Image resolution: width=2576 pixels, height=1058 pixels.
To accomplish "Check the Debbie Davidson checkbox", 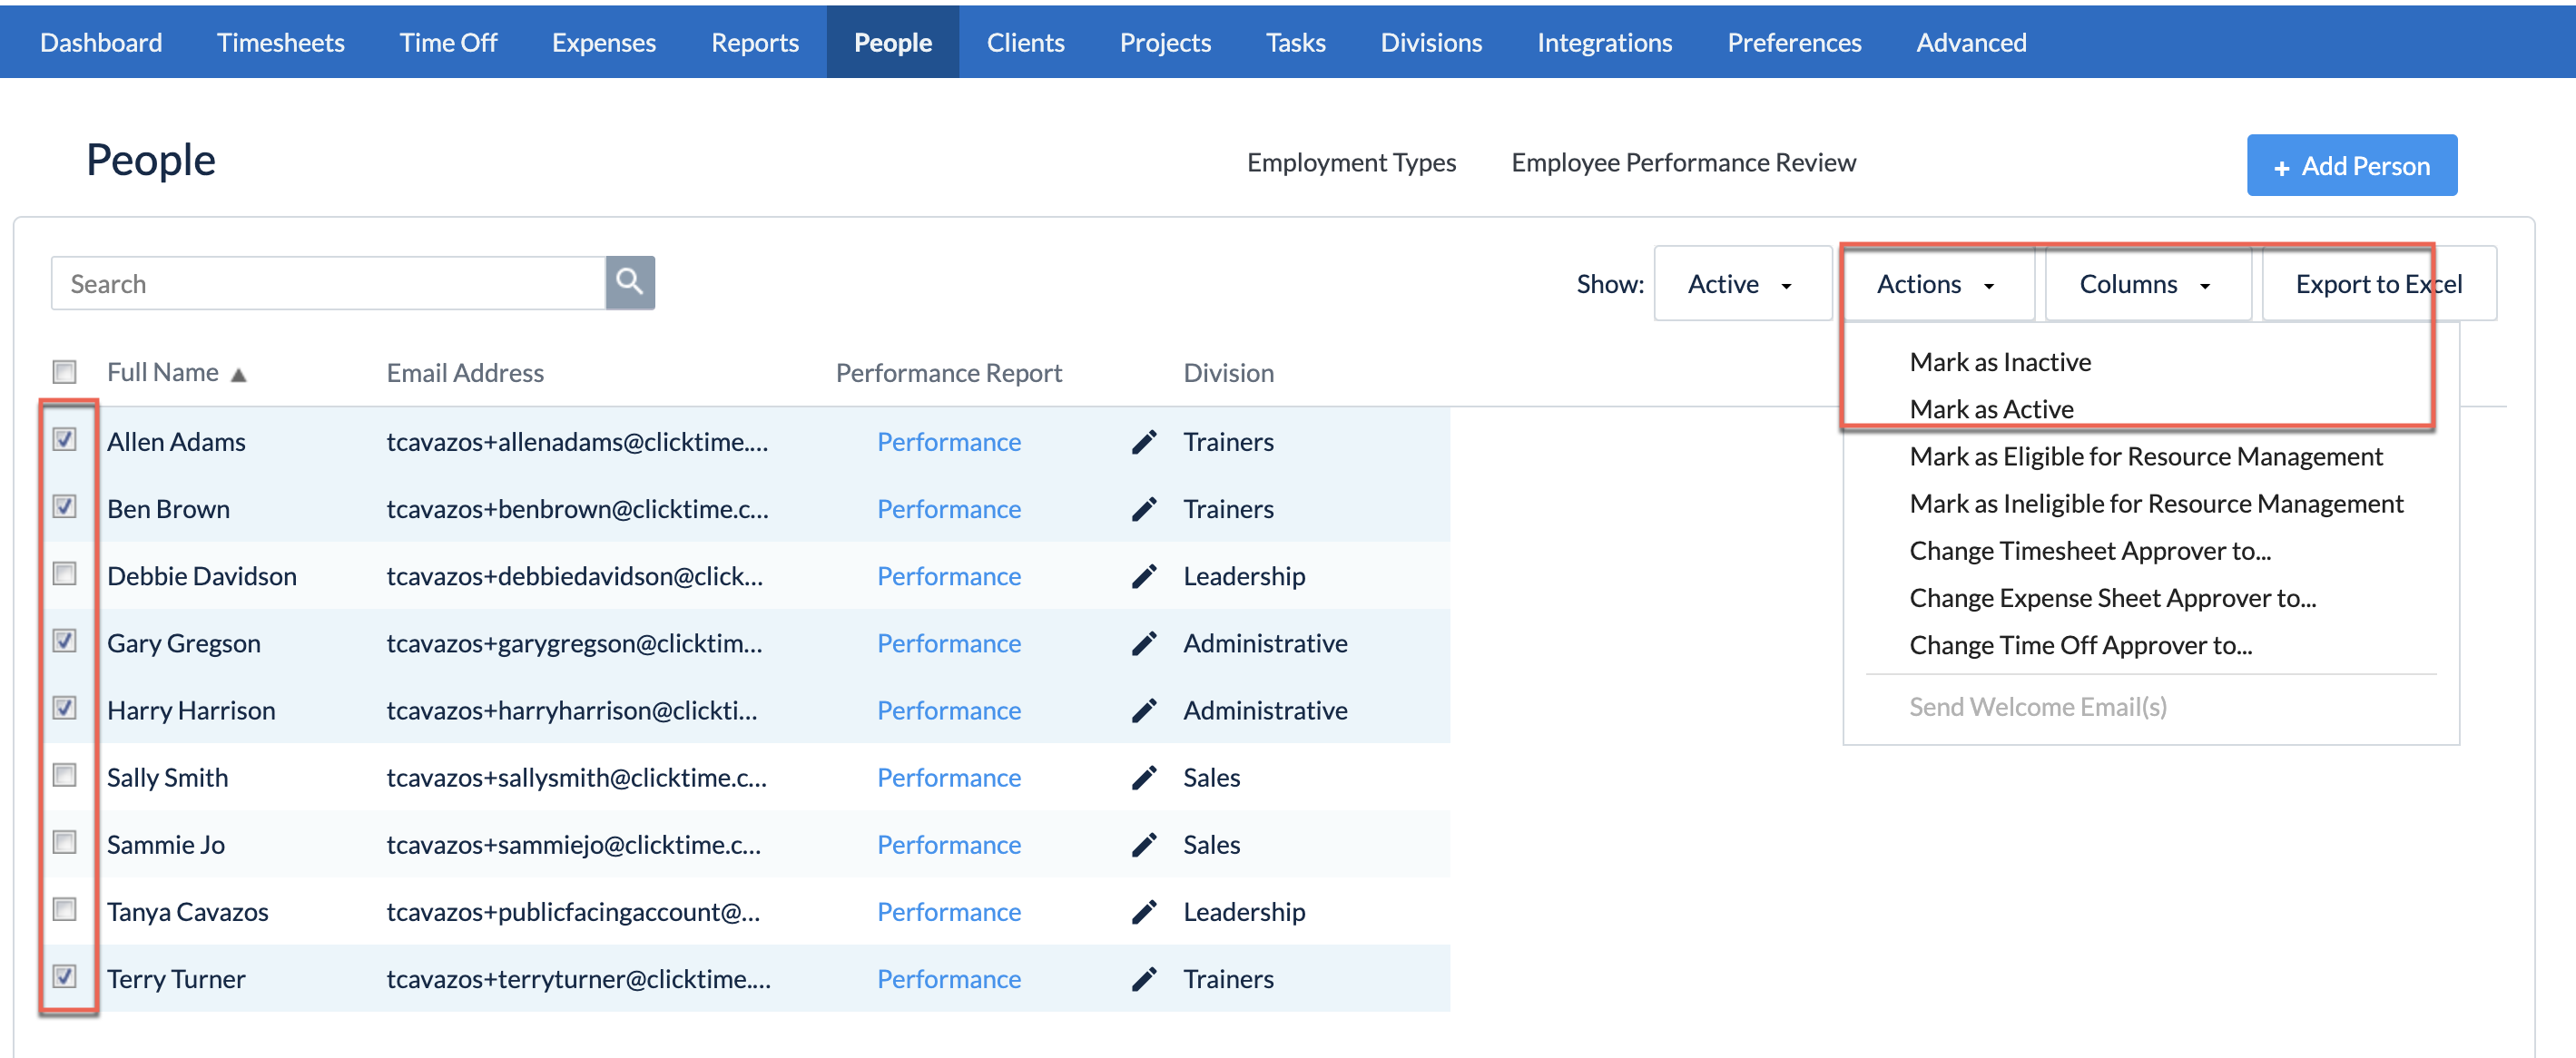I will point(65,573).
